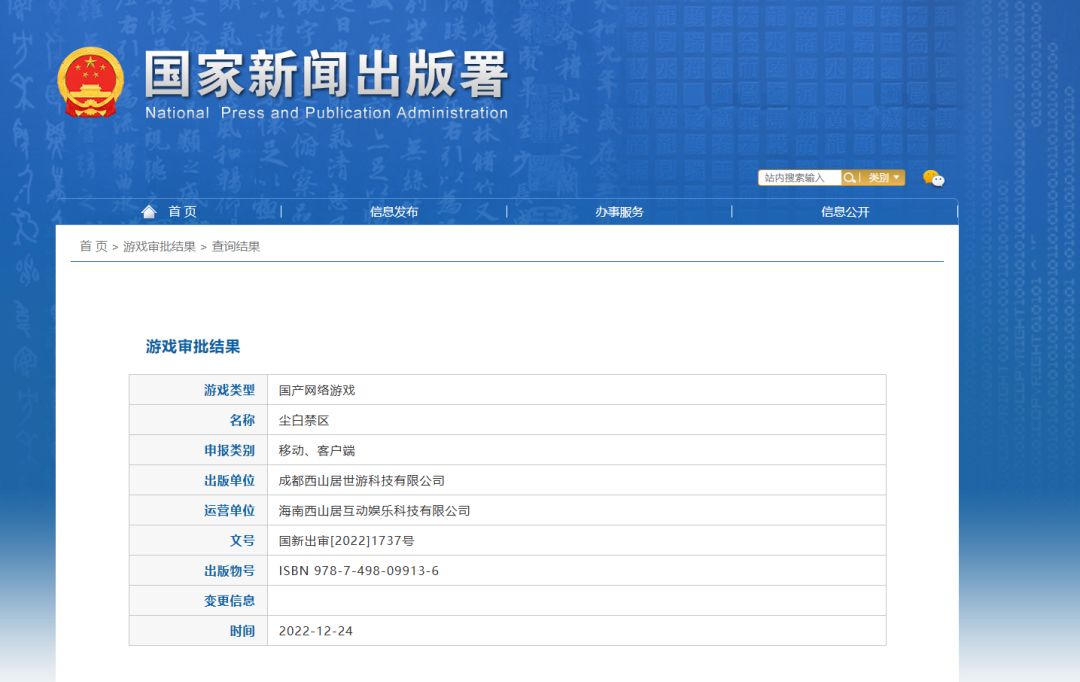Click 查询结果 in the breadcrumb
The image size is (1080, 682).
click(236, 246)
